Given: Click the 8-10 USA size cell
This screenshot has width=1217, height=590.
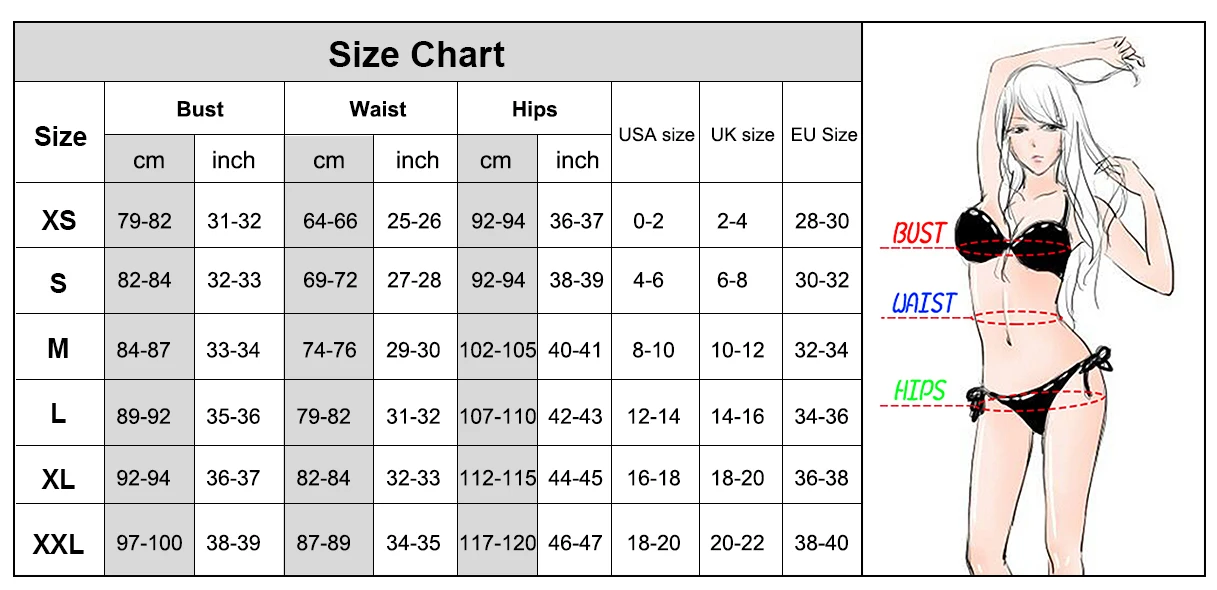Looking at the screenshot, I should point(653,350).
